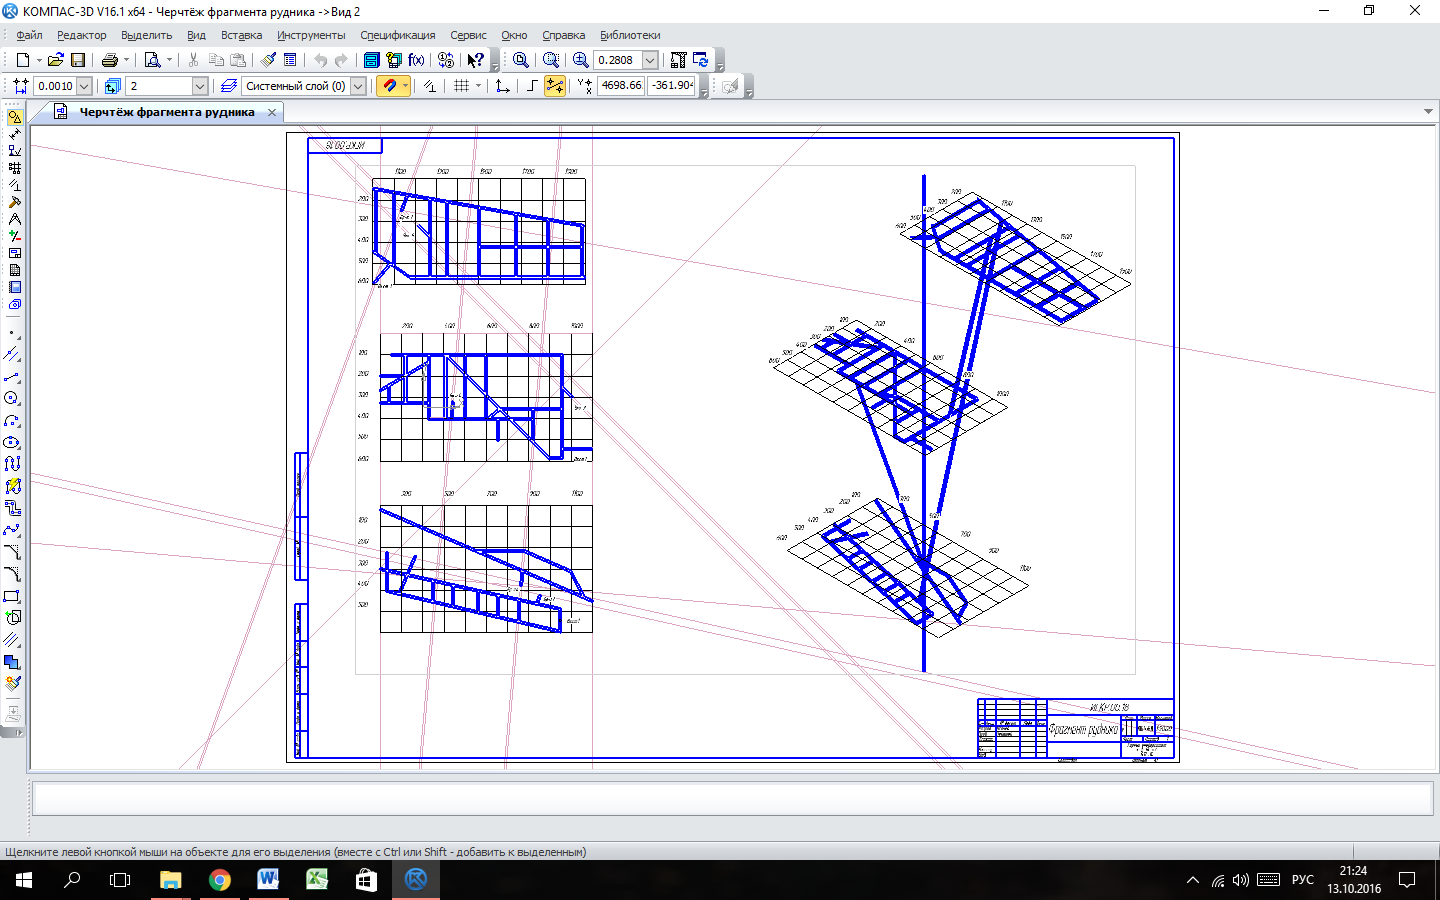Open the zoom scale 0.2808 dropdown
The width and height of the screenshot is (1440, 900).
coord(650,60)
